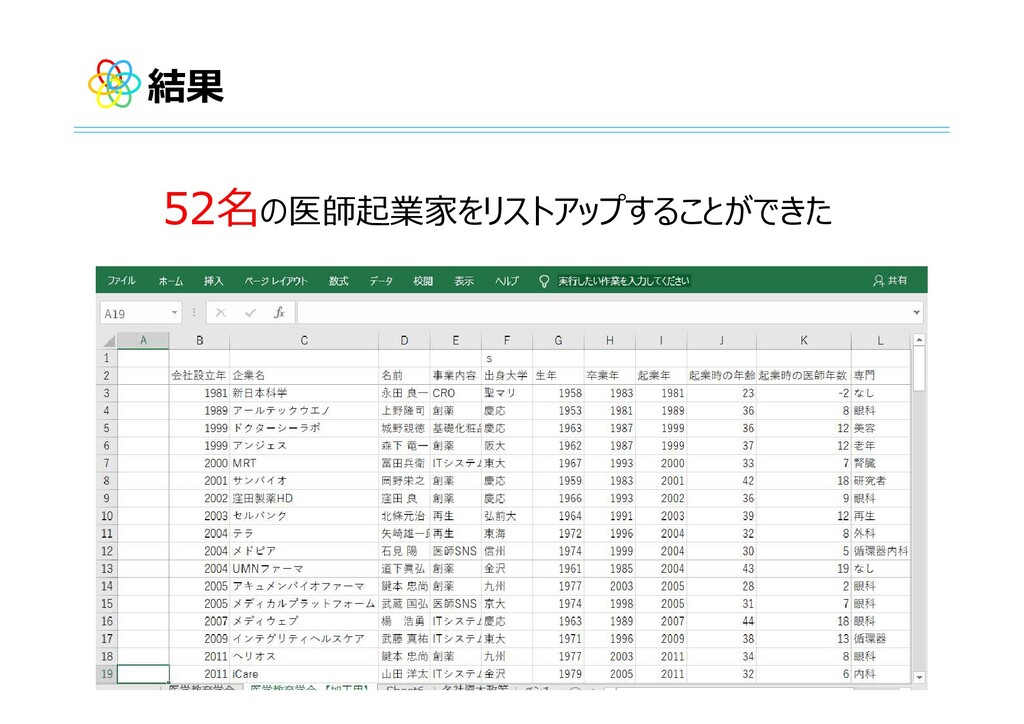Open the データ ribbon tab
This screenshot has height=724, width=1024.
click(x=381, y=281)
